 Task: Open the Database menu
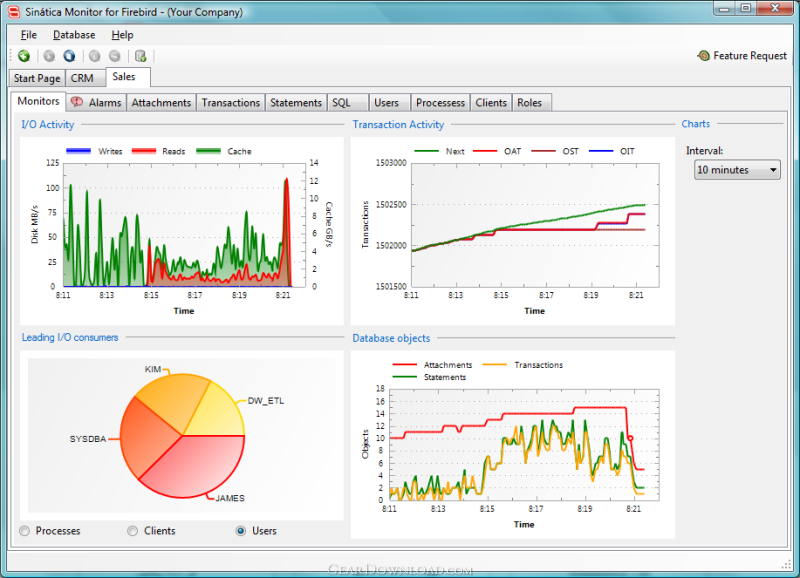tap(74, 35)
